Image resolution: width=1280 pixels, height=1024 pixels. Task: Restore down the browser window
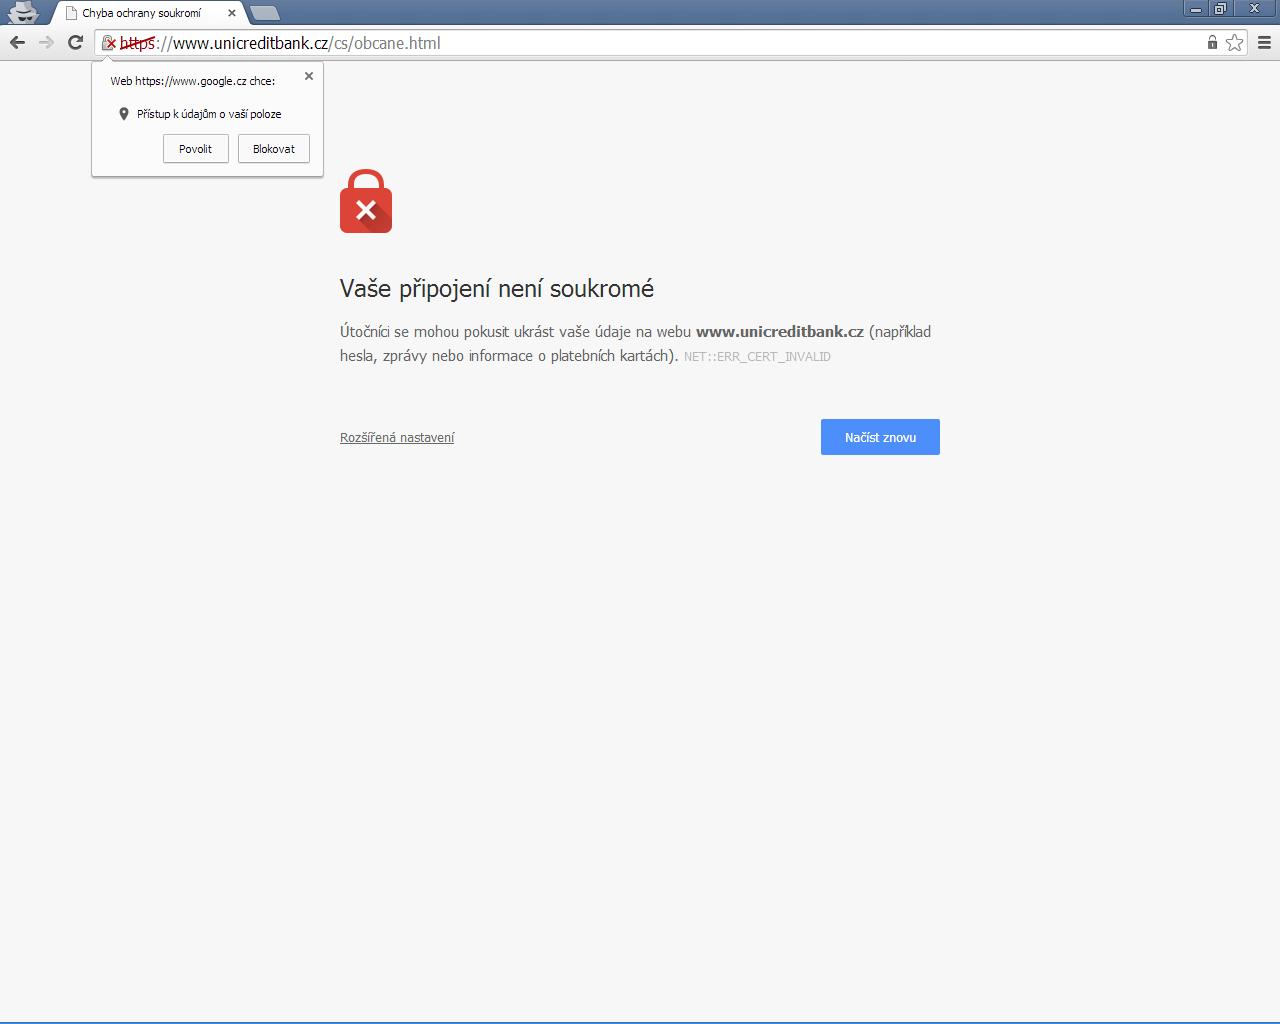(1220, 9)
